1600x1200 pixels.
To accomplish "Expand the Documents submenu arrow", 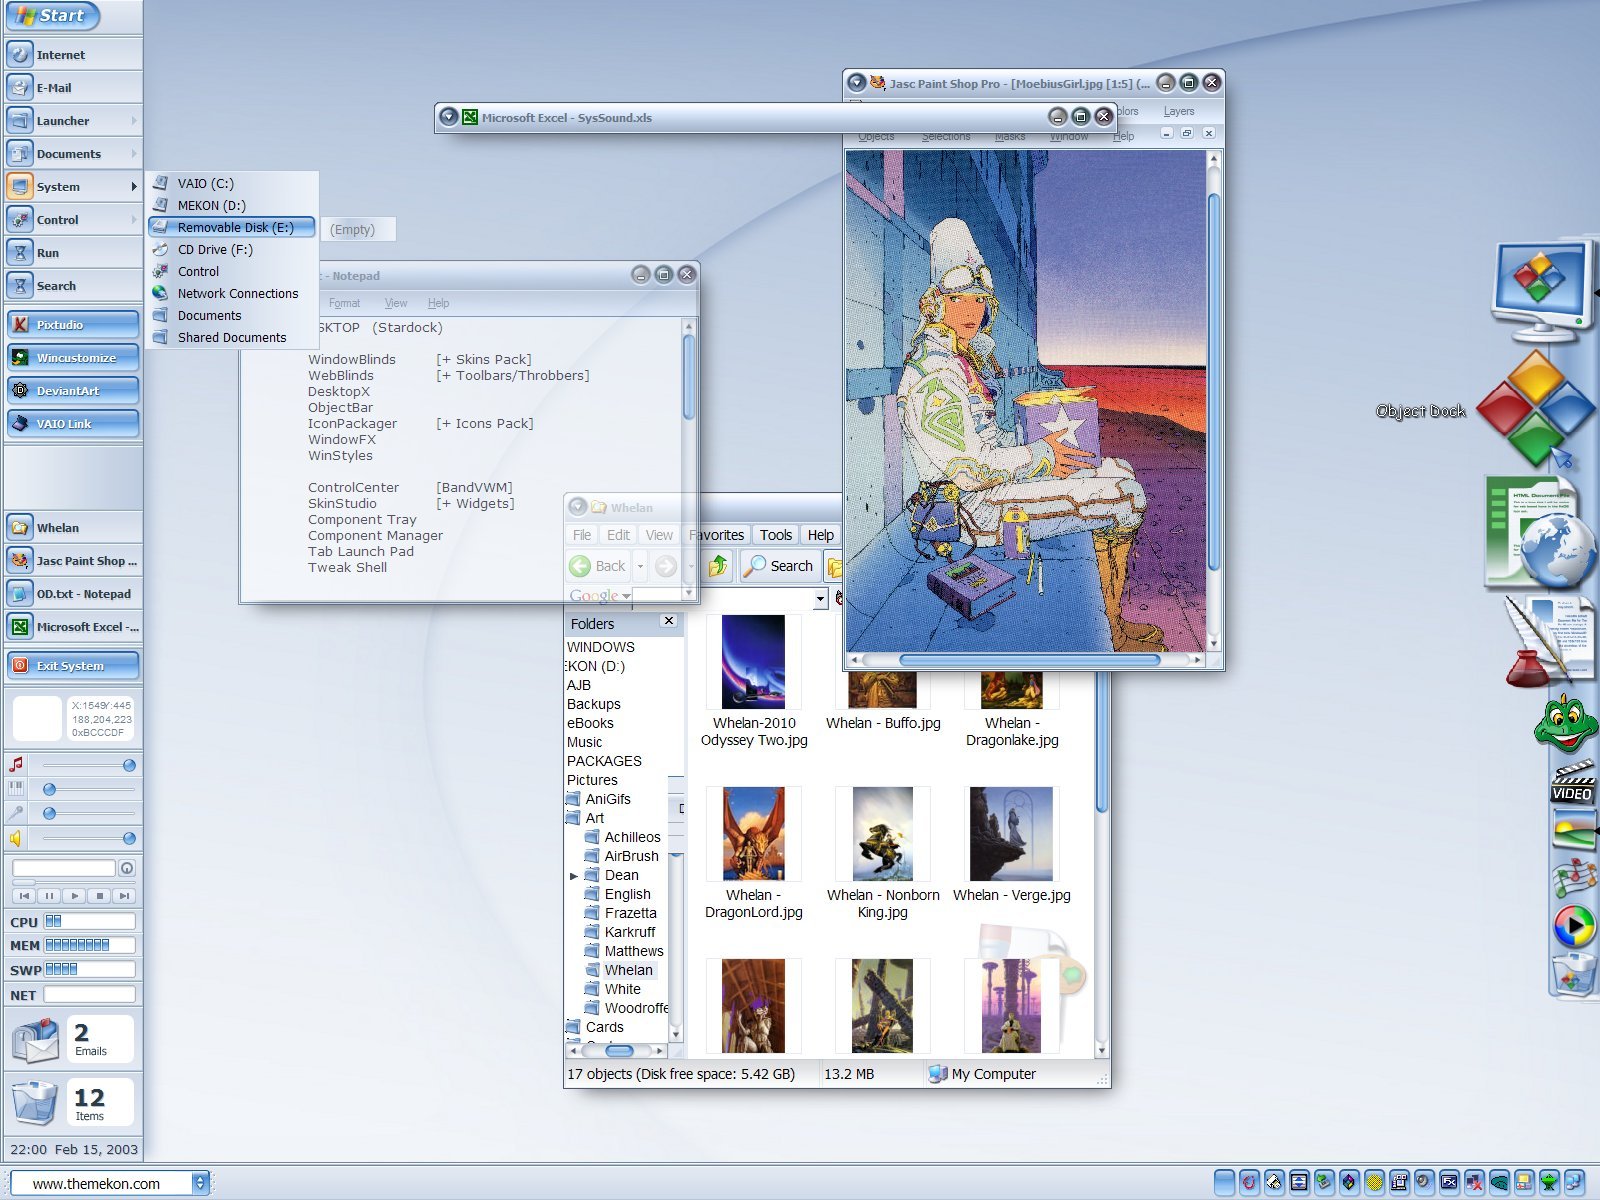I will pyautogui.click(x=134, y=154).
